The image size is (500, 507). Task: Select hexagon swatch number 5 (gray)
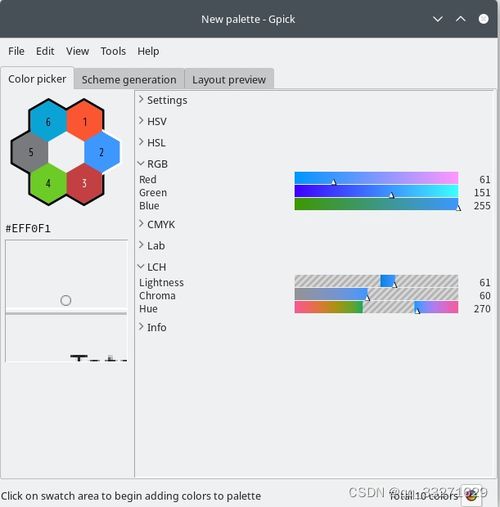pyautogui.click(x=30, y=152)
